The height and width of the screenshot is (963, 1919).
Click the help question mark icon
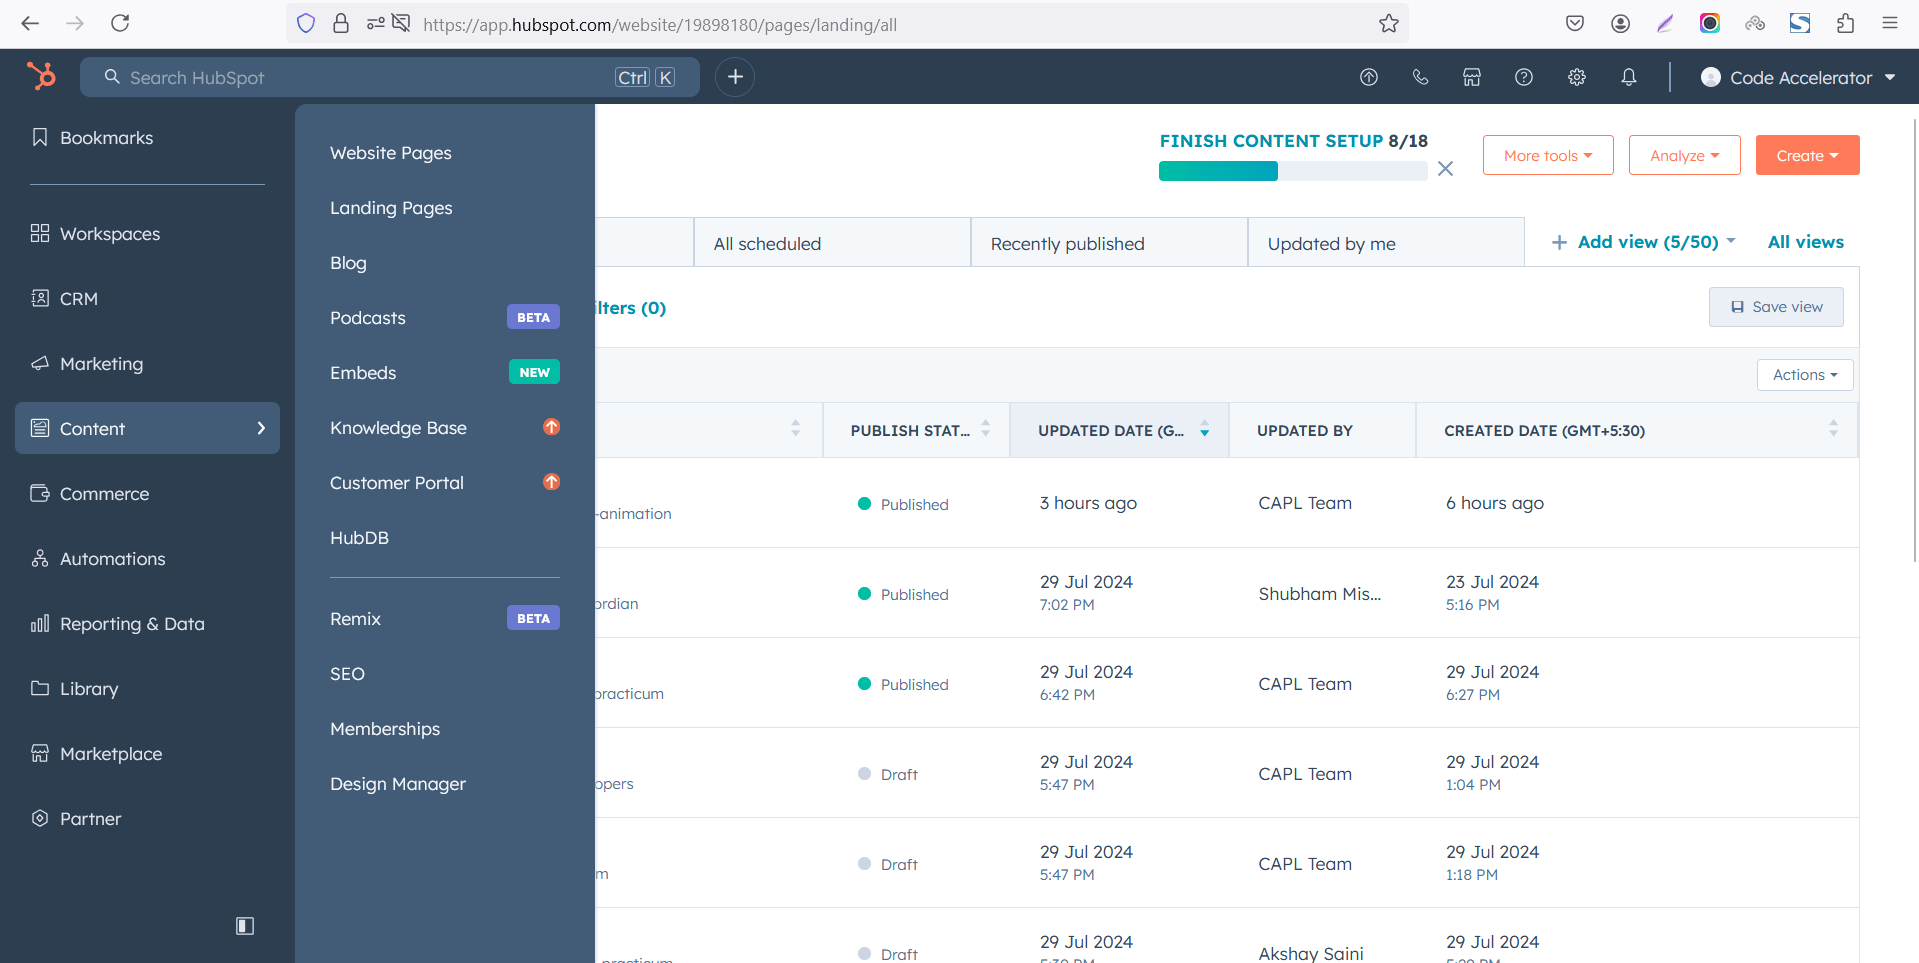[x=1524, y=77]
